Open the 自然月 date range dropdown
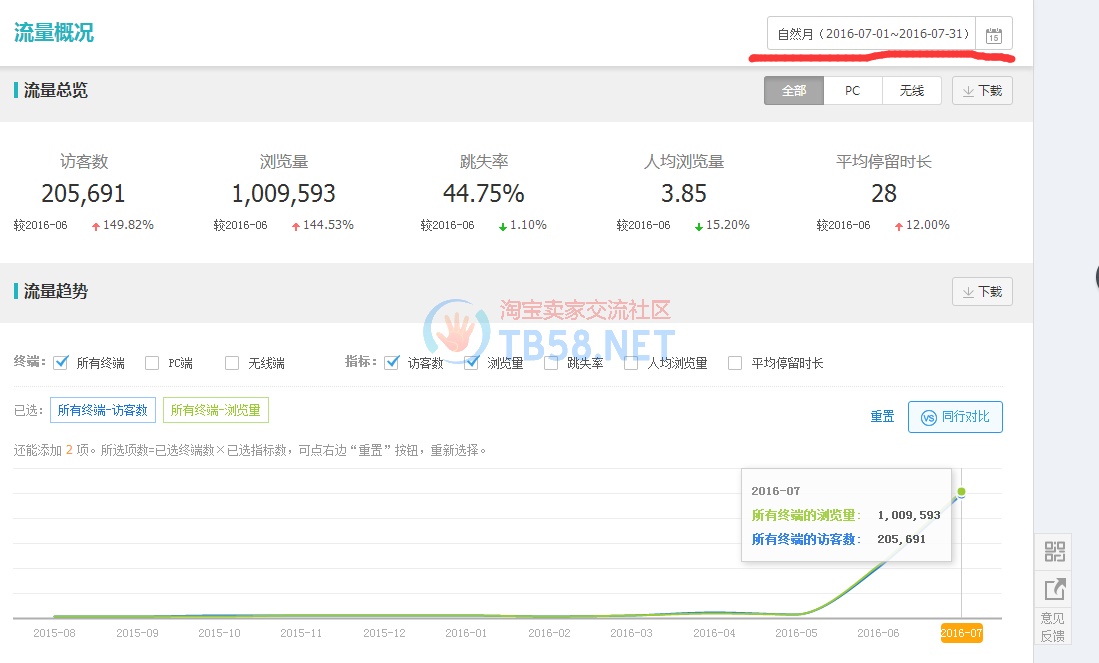This screenshot has height=663, width=1099. tap(871, 34)
